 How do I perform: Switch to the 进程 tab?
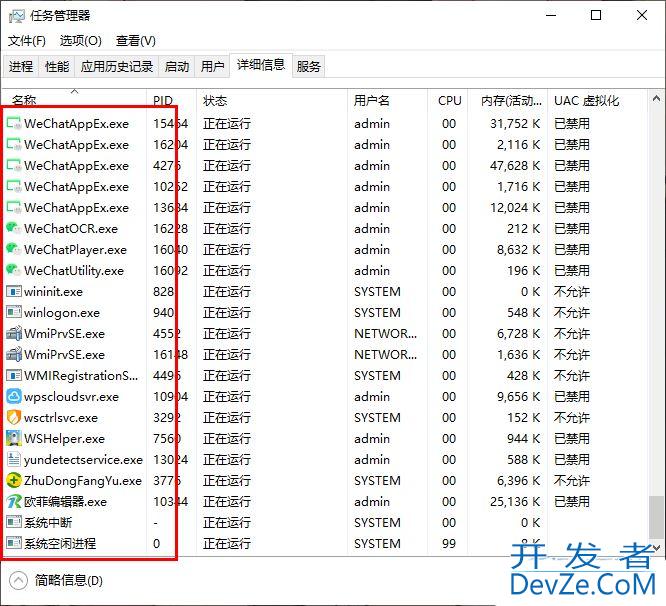tap(21, 67)
